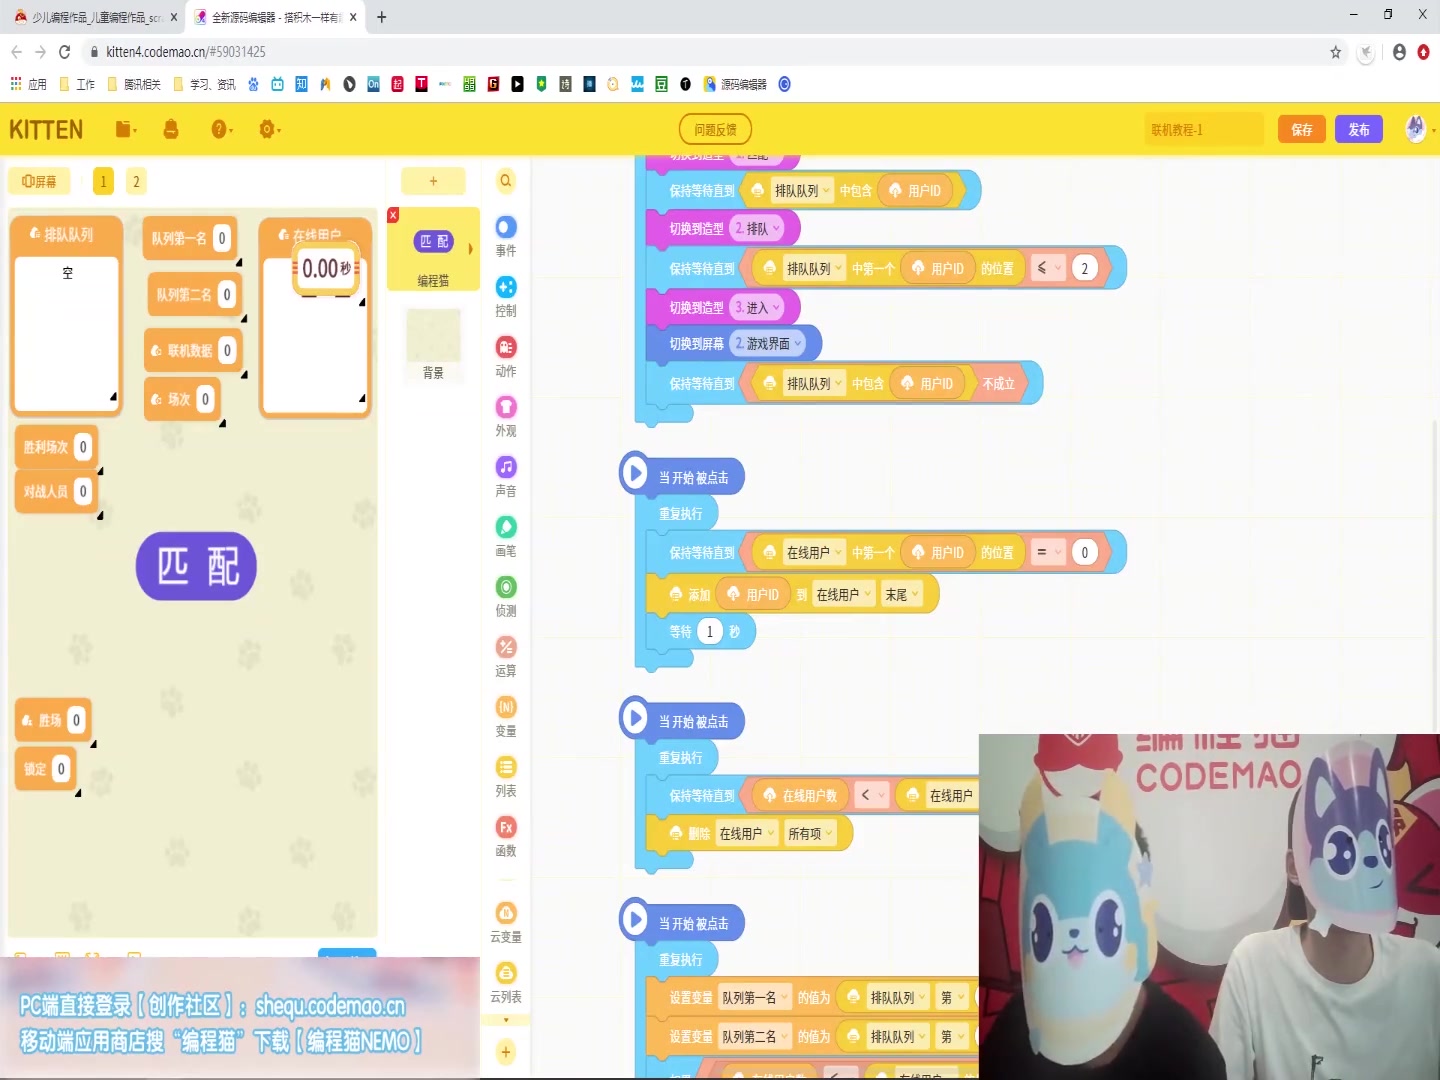Open the 变量 (Variables) block category
Screen dimensions: 1440x1080
[506, 715]
